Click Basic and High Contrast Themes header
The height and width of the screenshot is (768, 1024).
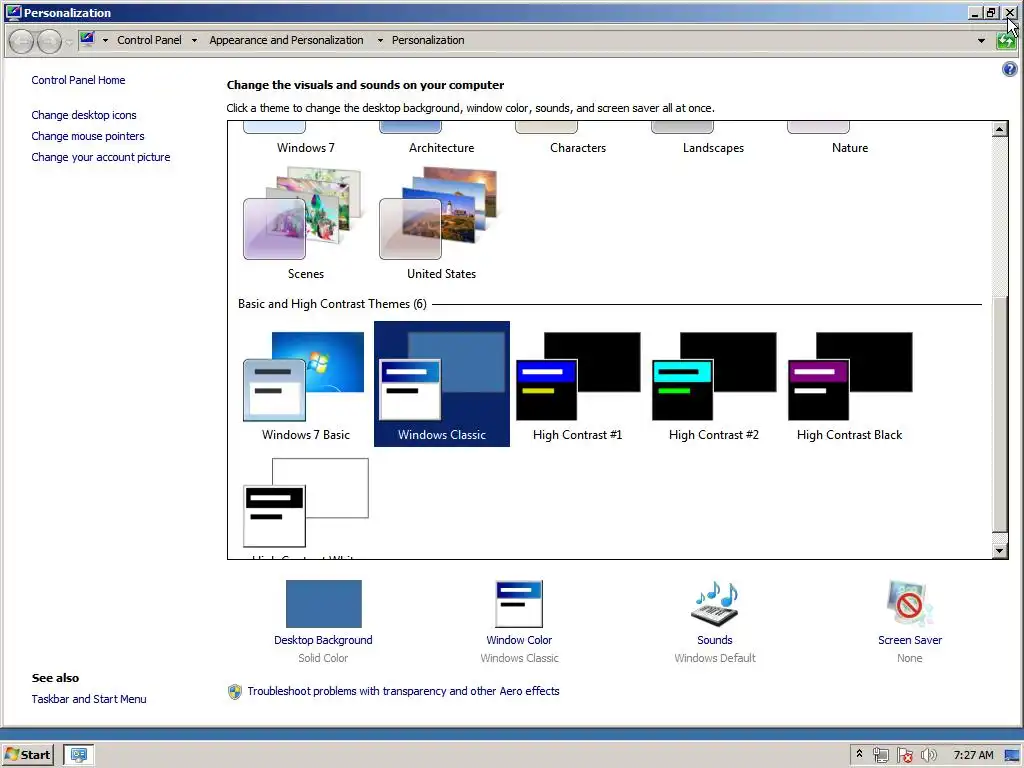332,304
